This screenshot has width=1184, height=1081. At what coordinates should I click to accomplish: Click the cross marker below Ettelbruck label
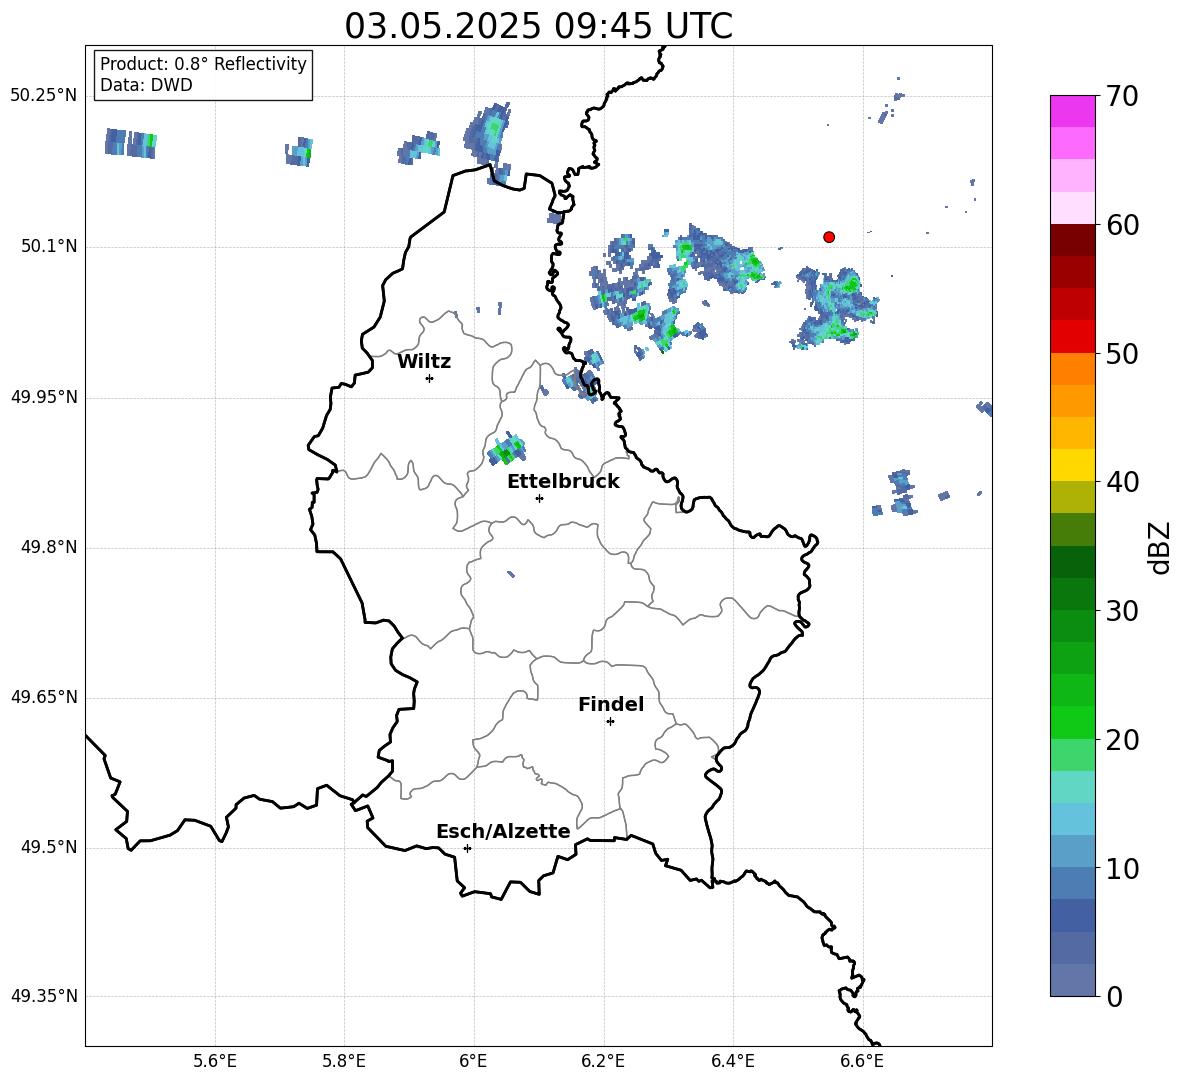pos(539,498)
